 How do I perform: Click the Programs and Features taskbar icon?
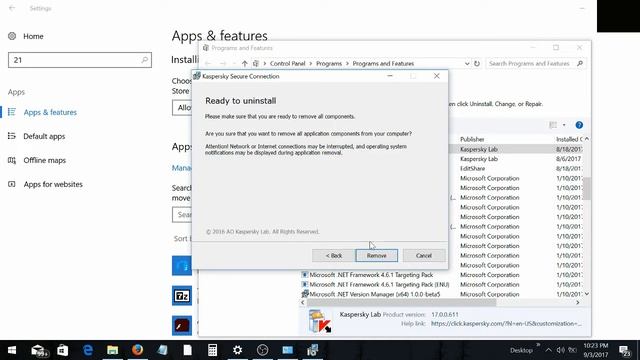click(312, 350)
